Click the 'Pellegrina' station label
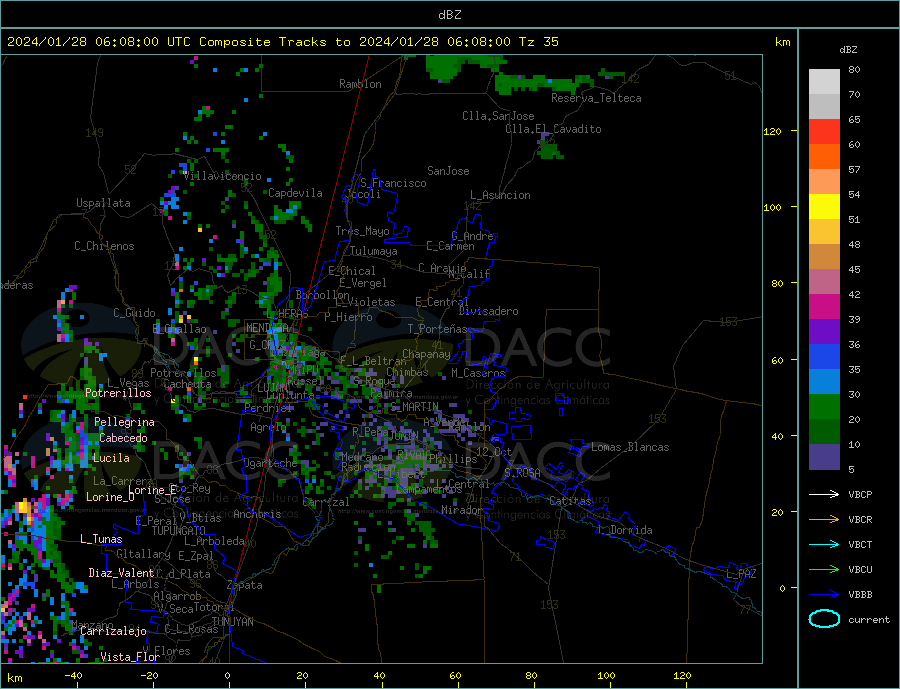This screenshot has height=689, width=900. 125,422
